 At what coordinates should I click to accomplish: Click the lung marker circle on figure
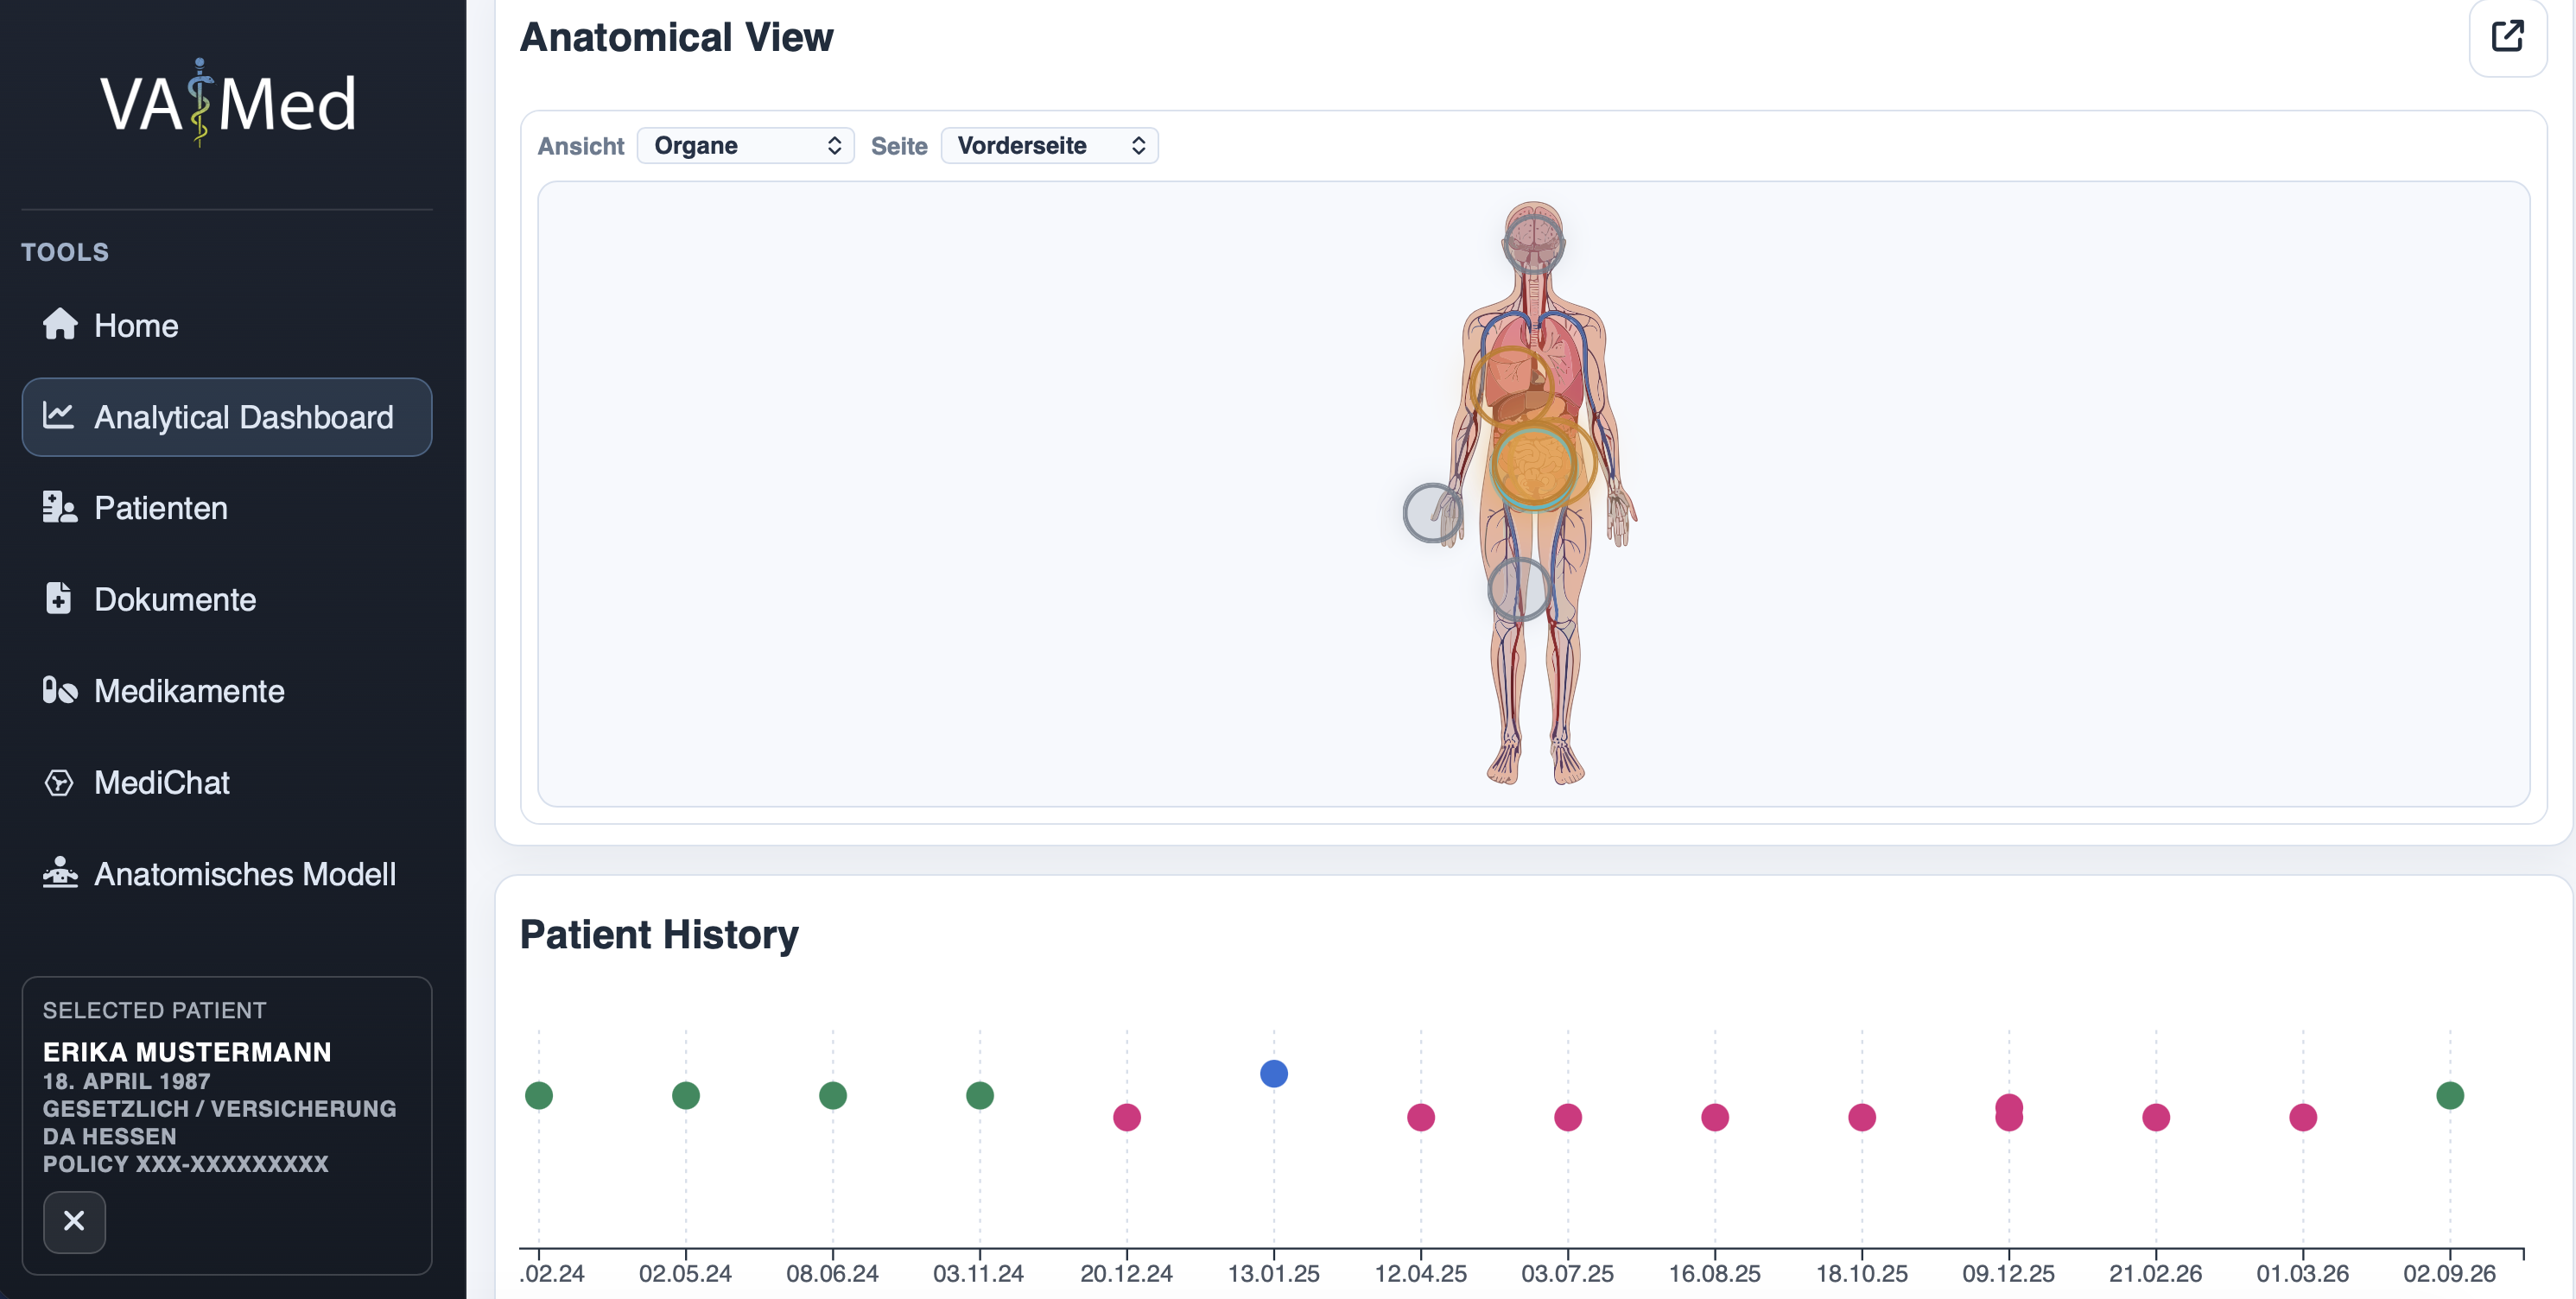(1511, 386)
